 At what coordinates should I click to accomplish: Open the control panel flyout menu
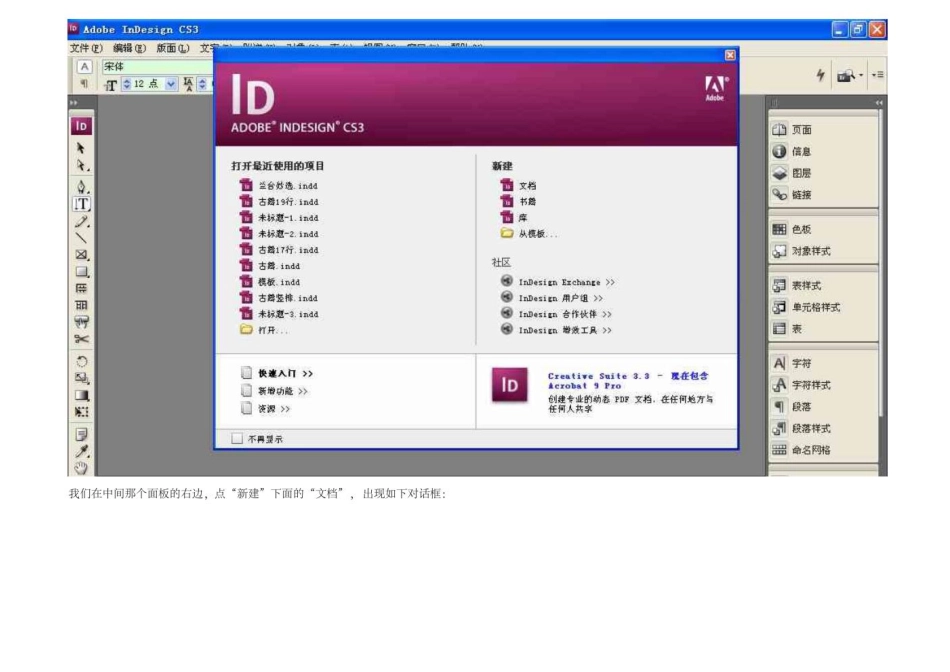click(877, 75)
